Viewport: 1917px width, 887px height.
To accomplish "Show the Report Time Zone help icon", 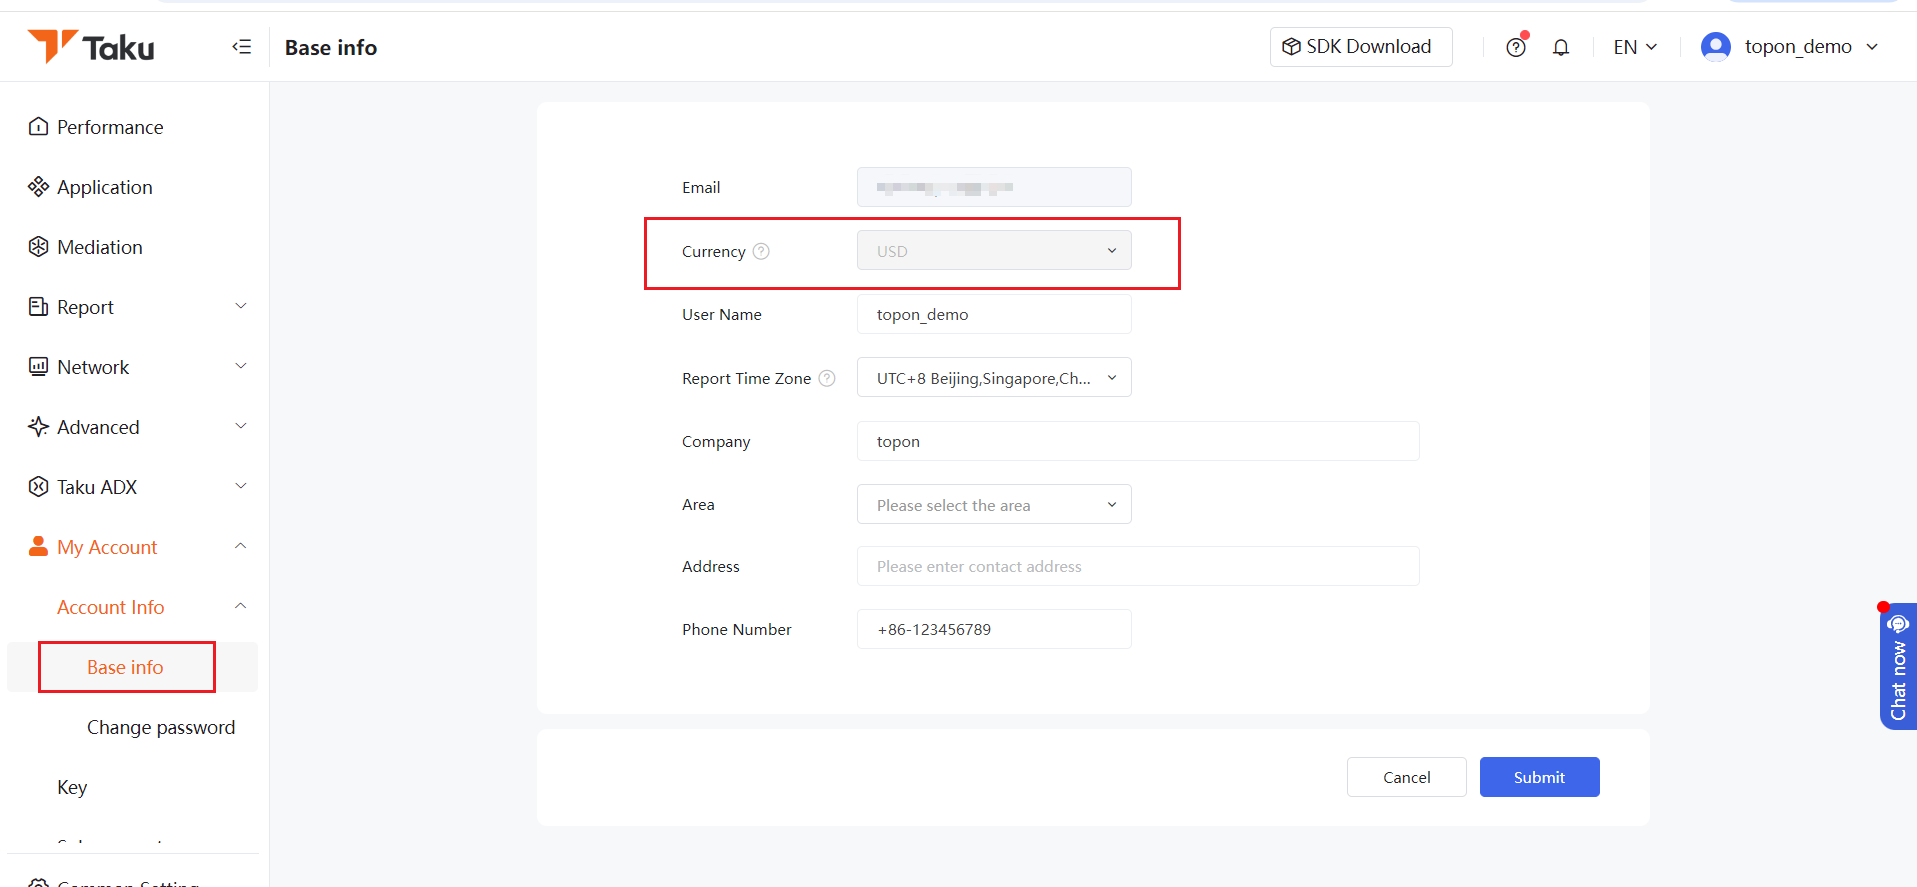I will tap(827, 378).
